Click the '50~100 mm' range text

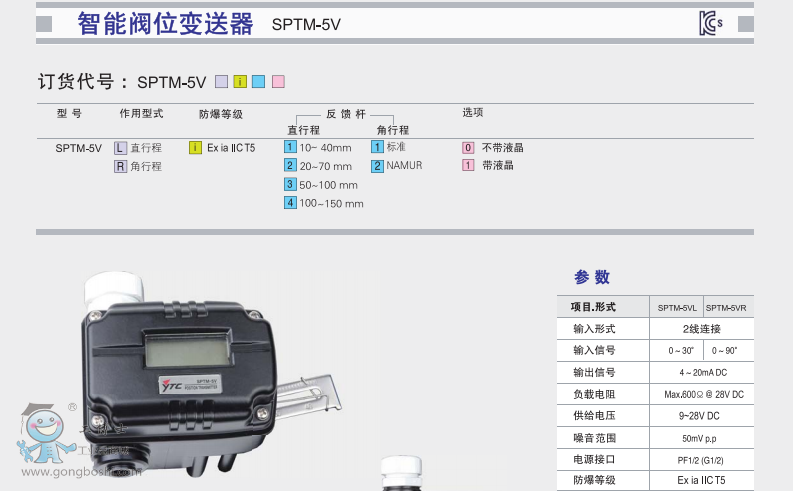pos(328,185)
